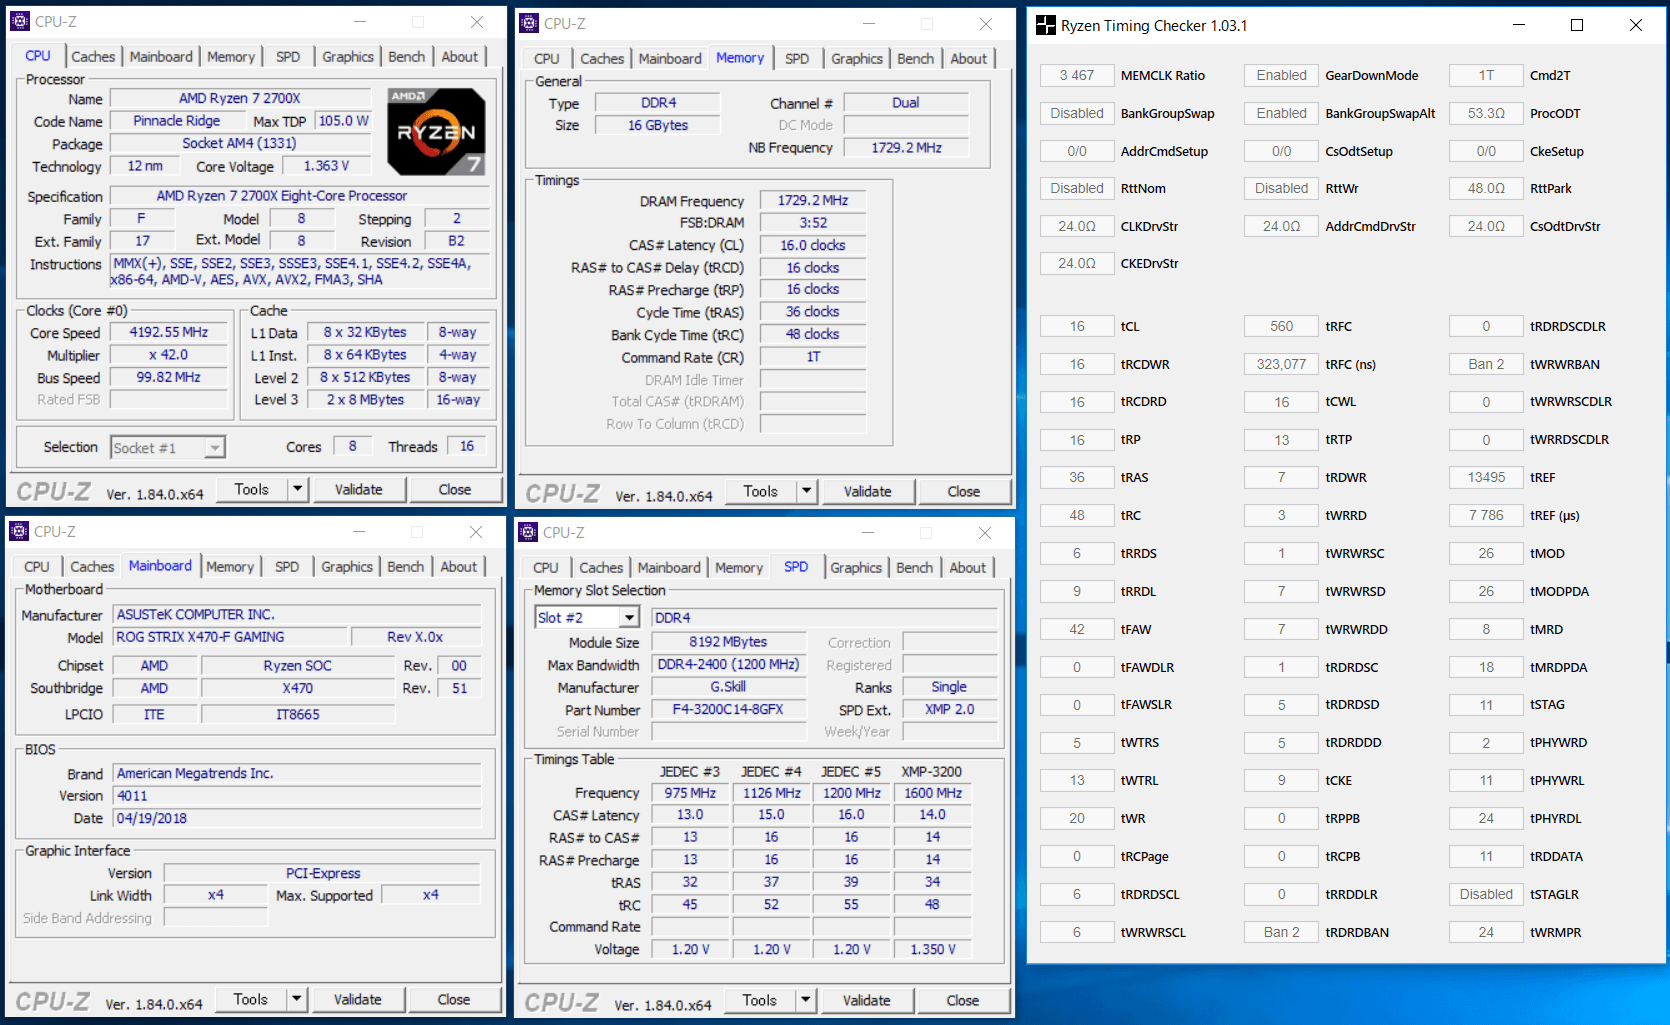Click the Level 3 cache 2 x 8 MBytes
This screenshot has width=1670, height=1025.
pos(365,399)
